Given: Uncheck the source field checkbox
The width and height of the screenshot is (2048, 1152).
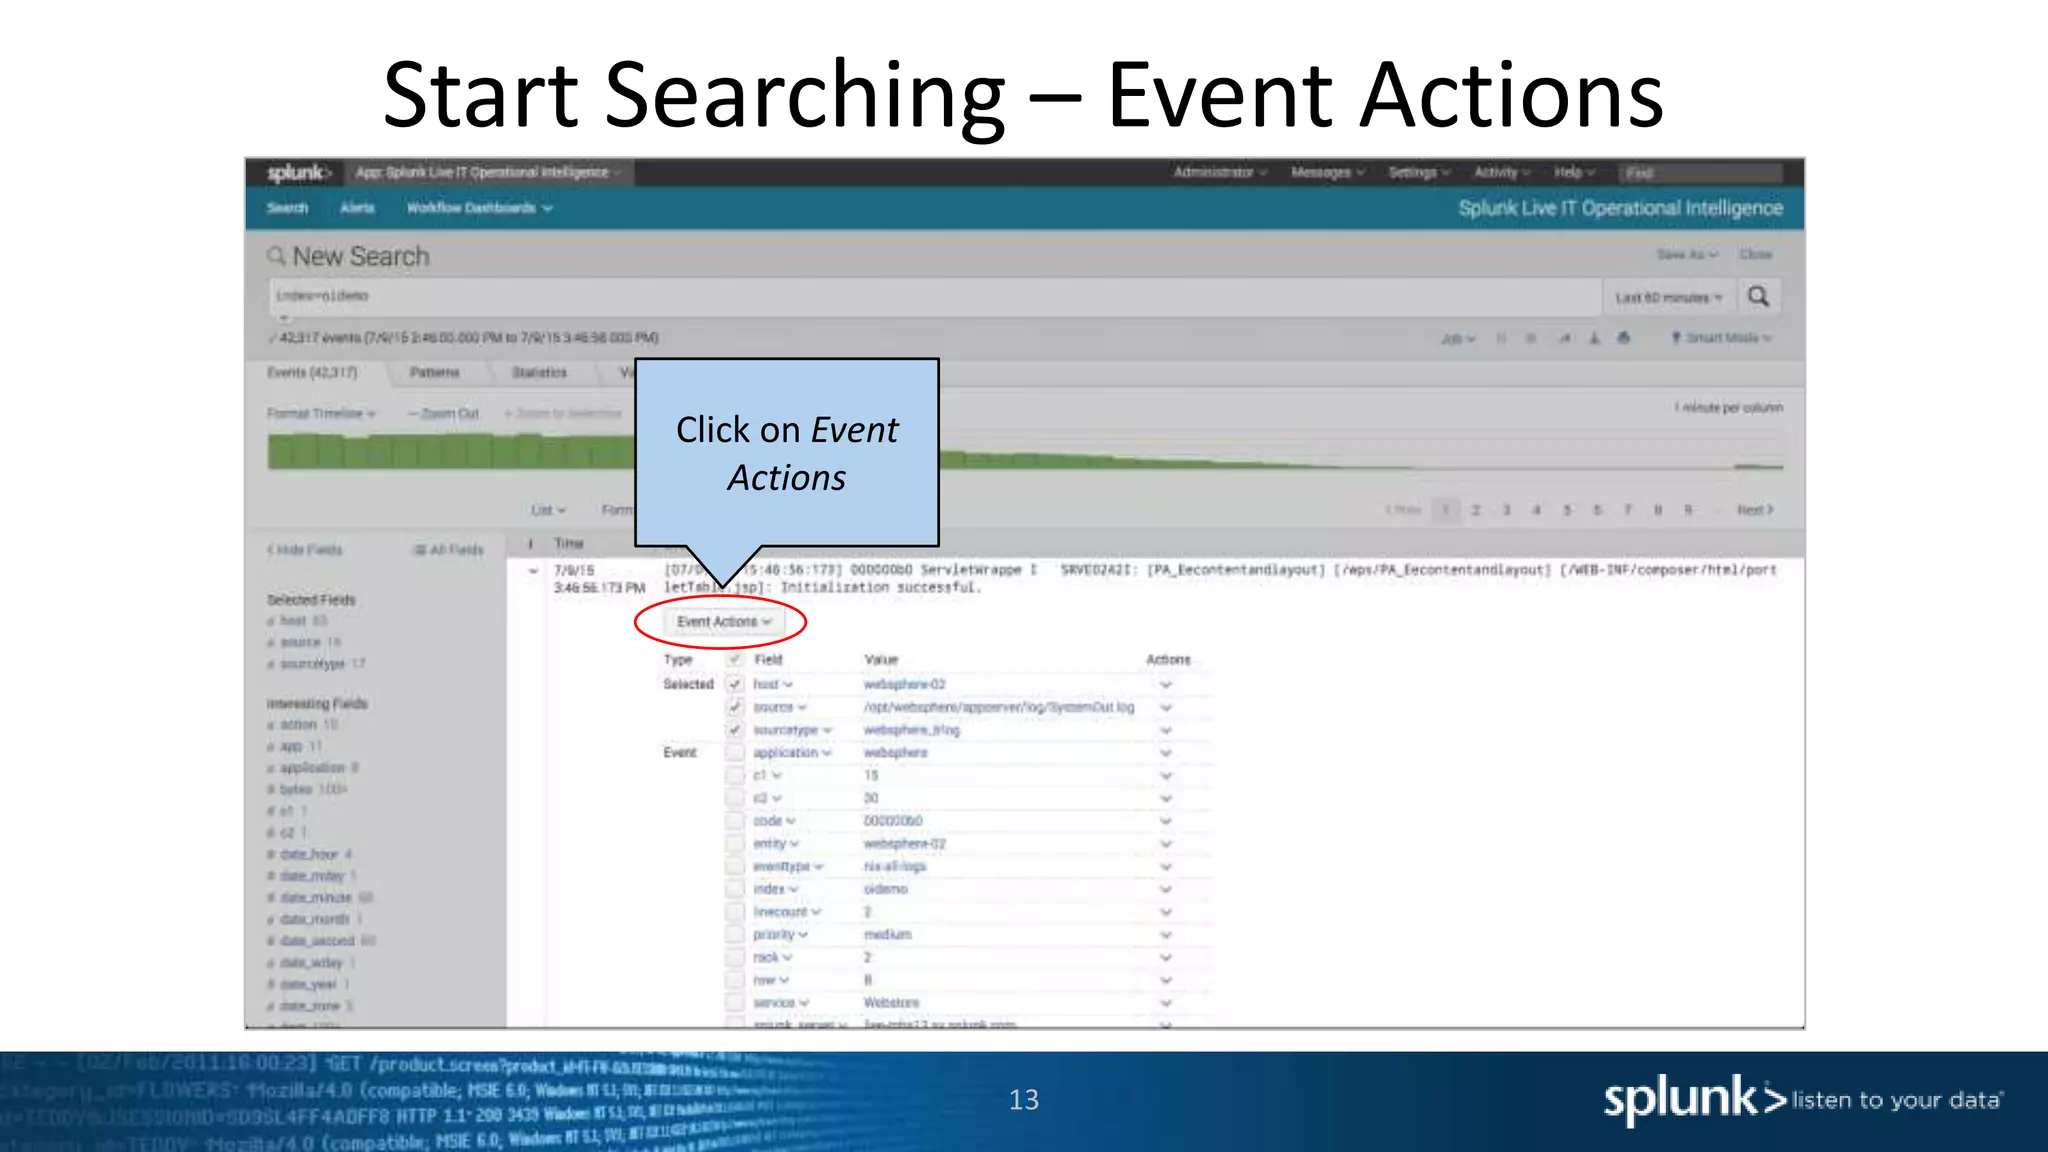Looking at the screenshot, I should tap(735, 708).
